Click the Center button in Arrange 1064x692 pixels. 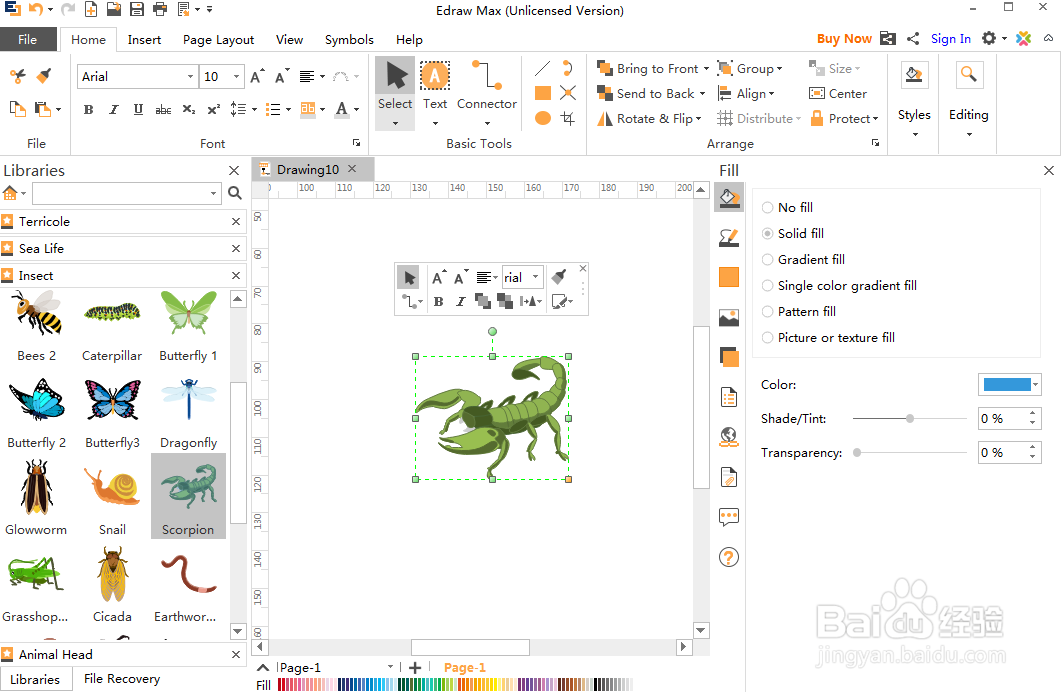(838, 94)
